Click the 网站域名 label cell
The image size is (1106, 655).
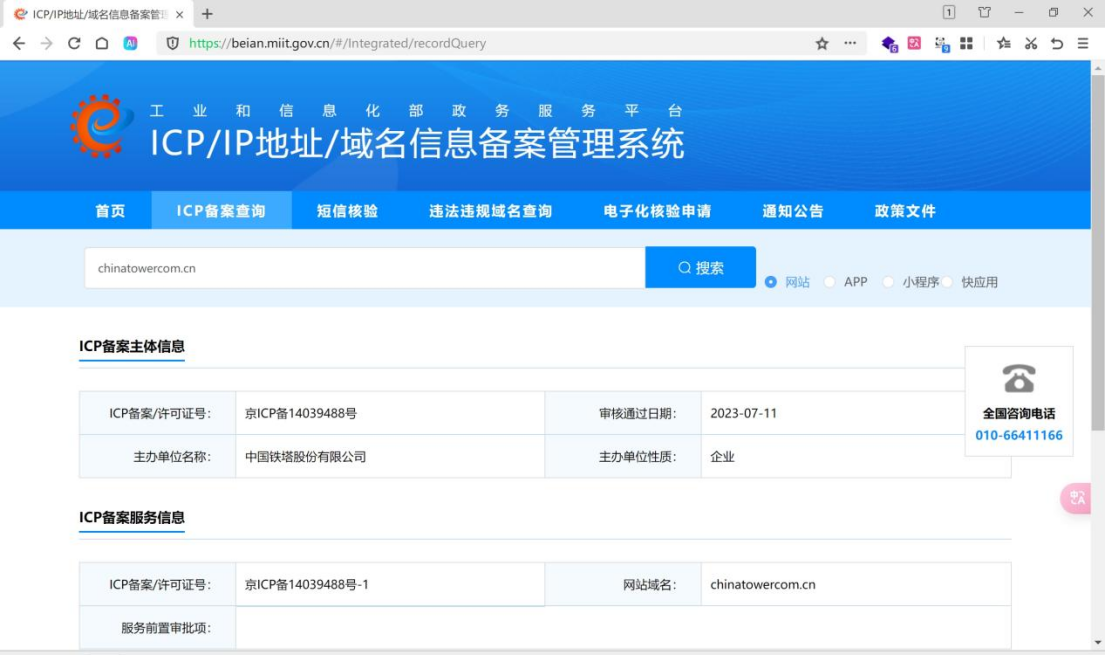623,584
